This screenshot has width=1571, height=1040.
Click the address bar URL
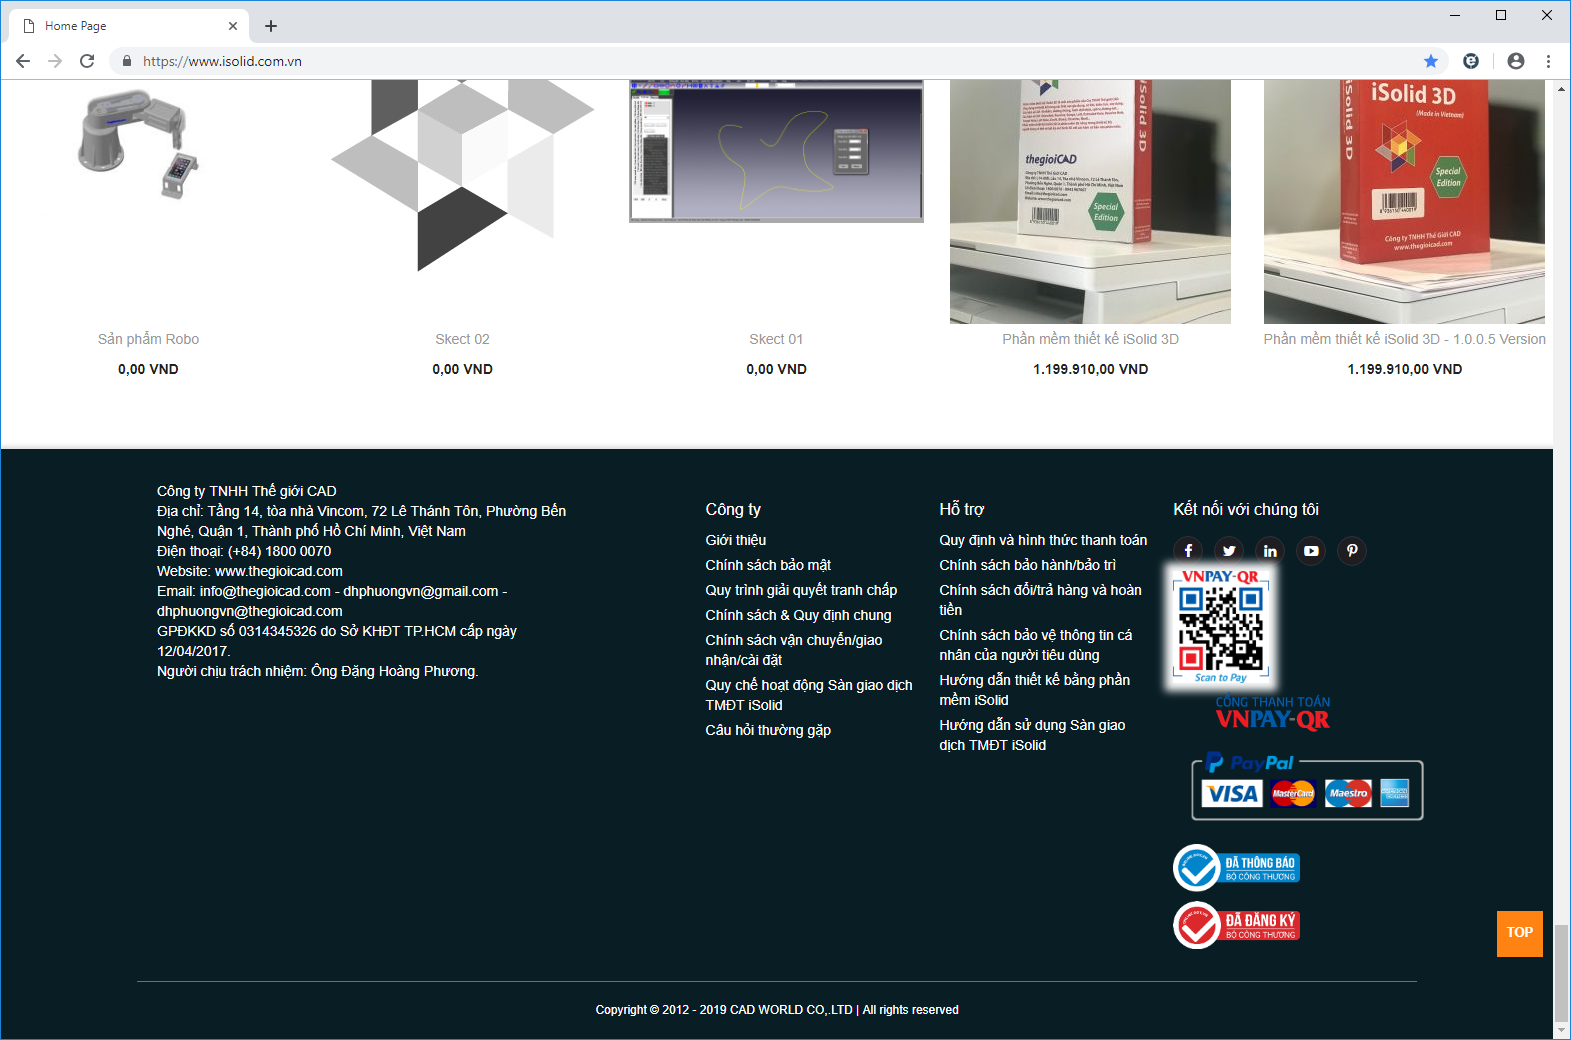point(222,61)
